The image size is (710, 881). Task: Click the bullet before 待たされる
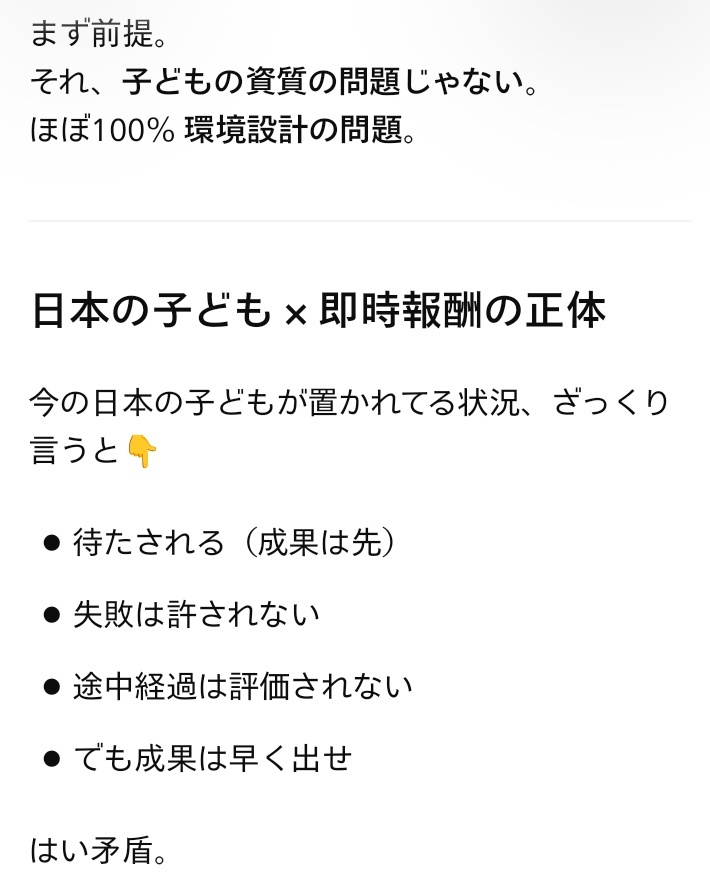click(x=52, y=543)
